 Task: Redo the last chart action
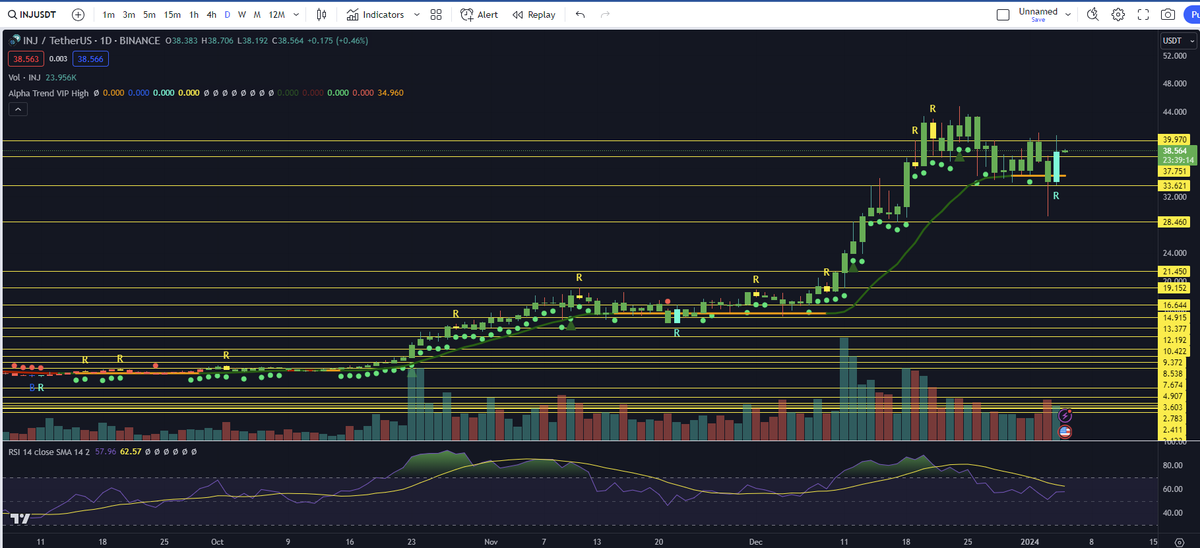coord(604,15)
